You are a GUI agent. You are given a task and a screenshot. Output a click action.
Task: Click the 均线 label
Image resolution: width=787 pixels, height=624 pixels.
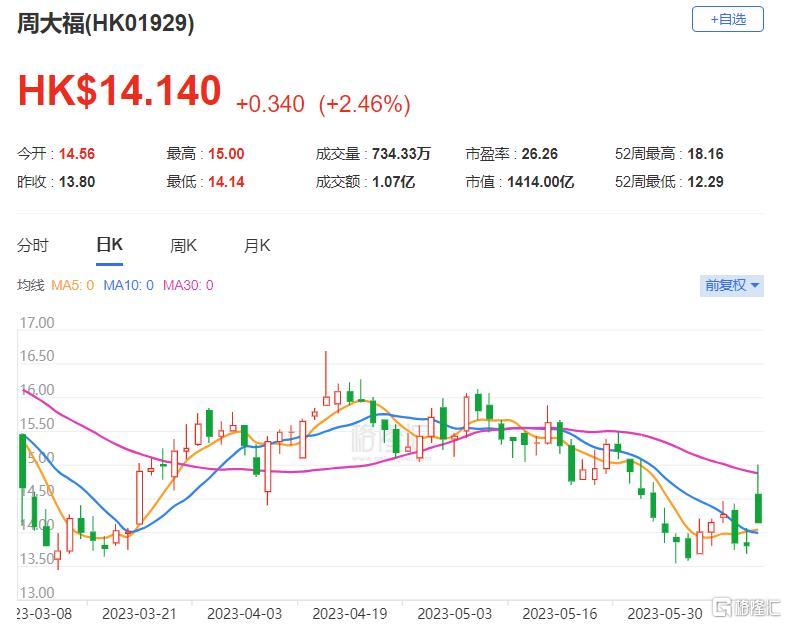[x=31, y=286]
